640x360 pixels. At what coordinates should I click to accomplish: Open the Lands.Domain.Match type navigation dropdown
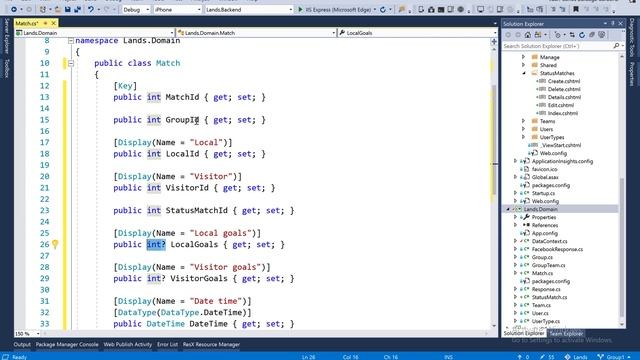(256, 33)
